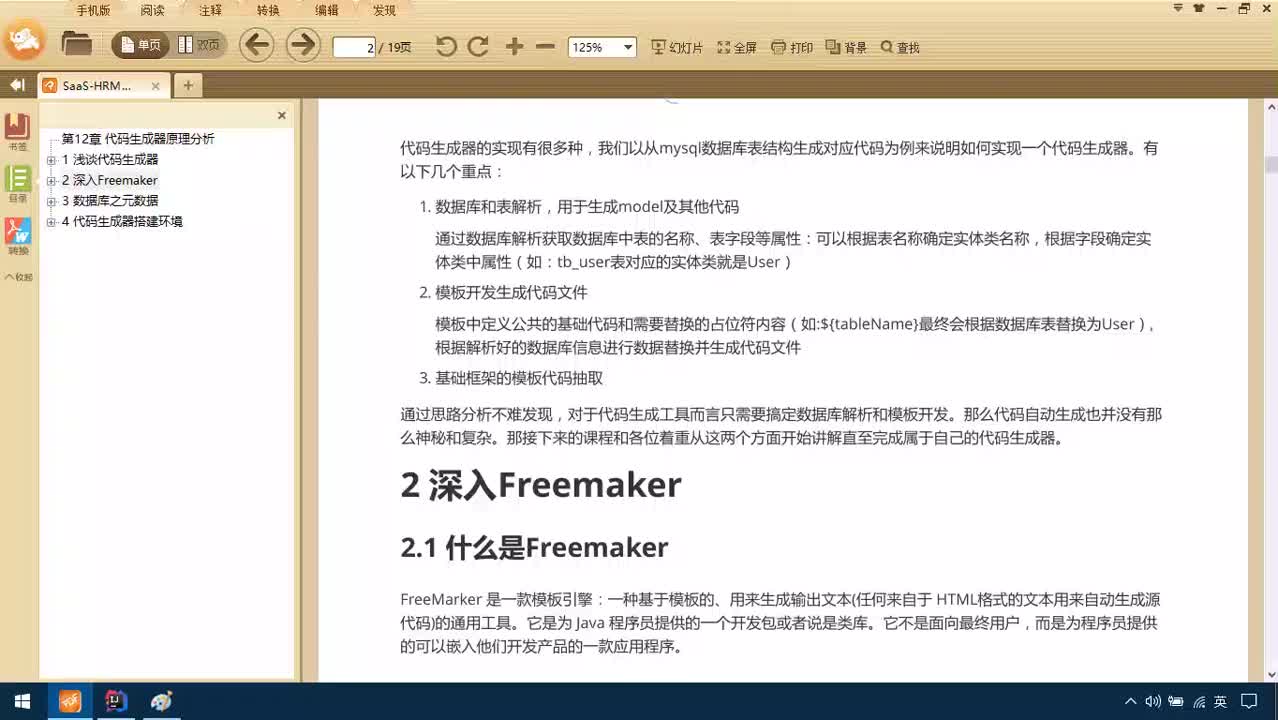
Task: Open the find tool (查找)
Action: tap(900, 47)
